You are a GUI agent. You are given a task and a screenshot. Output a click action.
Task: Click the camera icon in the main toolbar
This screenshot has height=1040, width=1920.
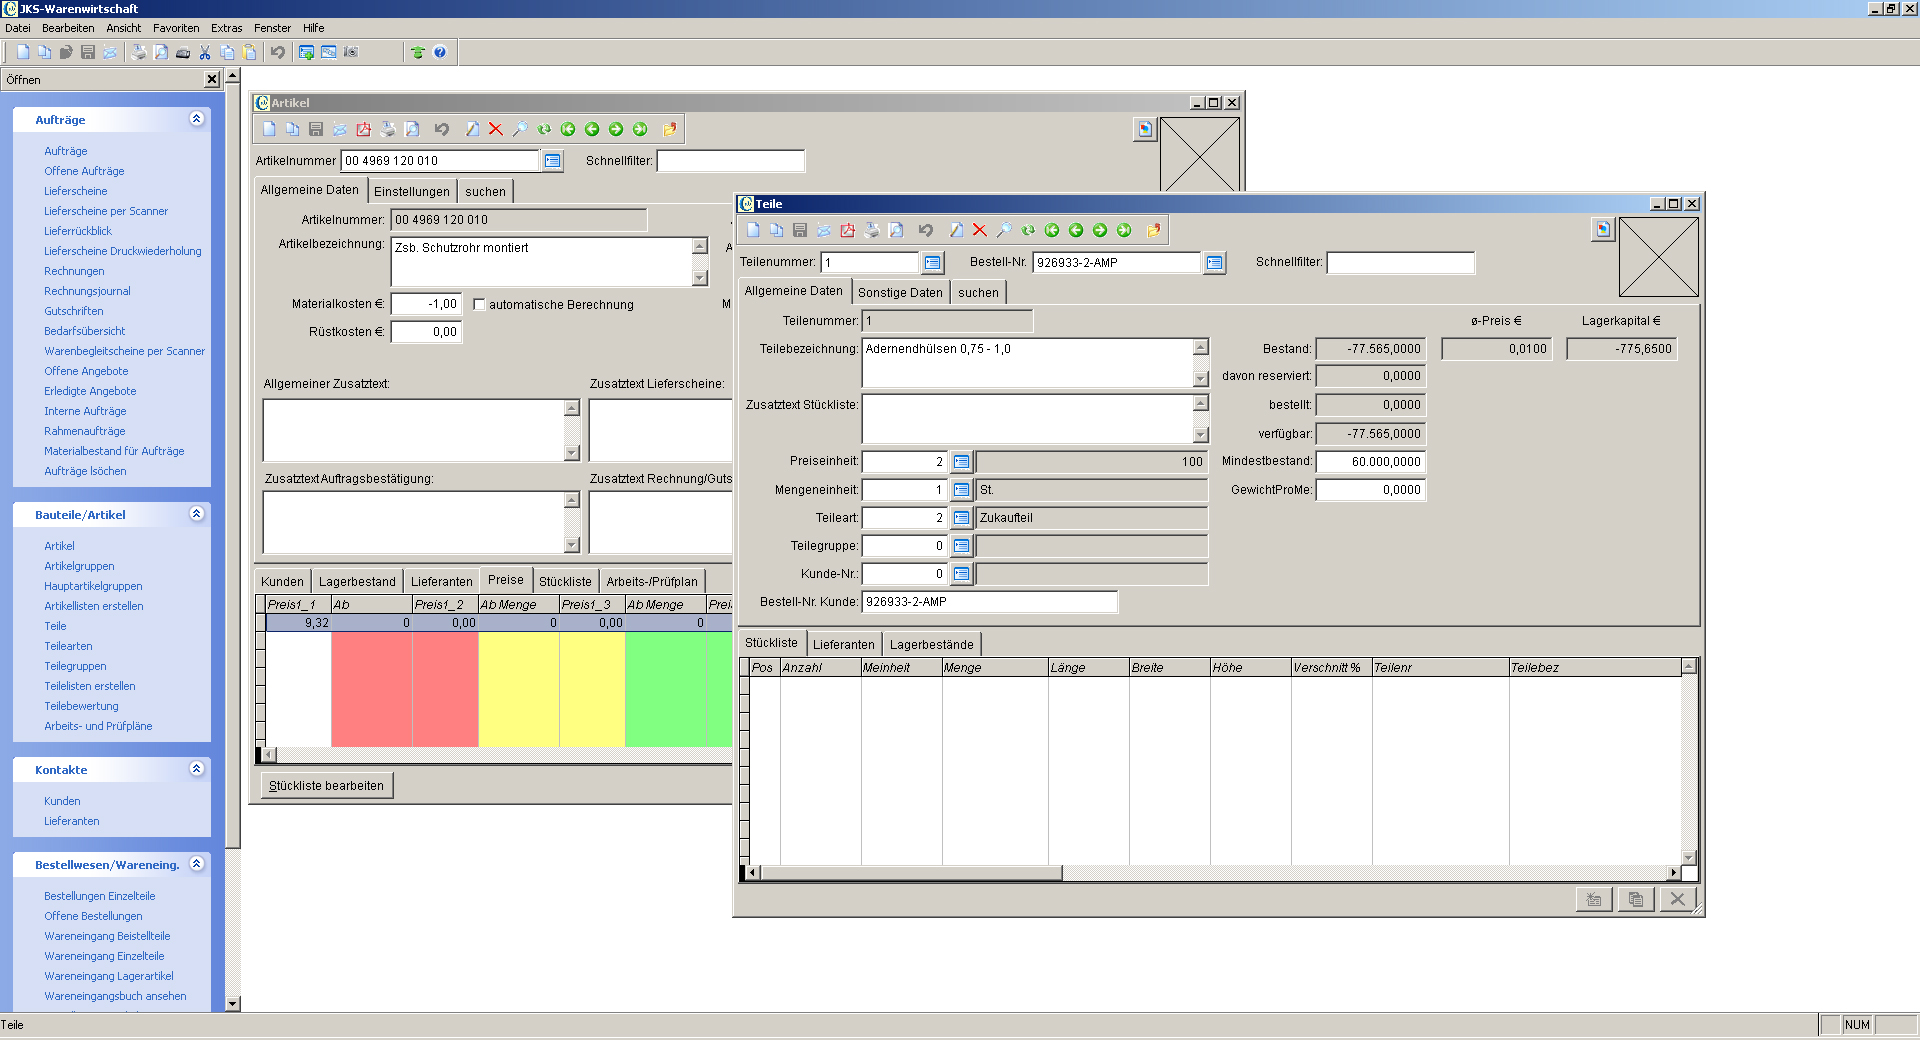(351, 52)
